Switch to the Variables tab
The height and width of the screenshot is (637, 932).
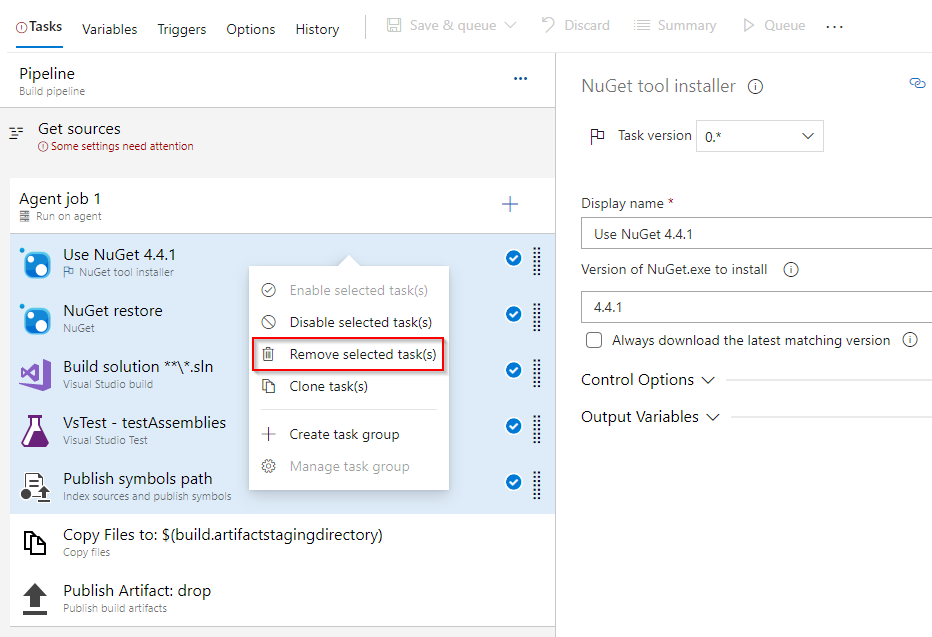[x=109, y=29]
